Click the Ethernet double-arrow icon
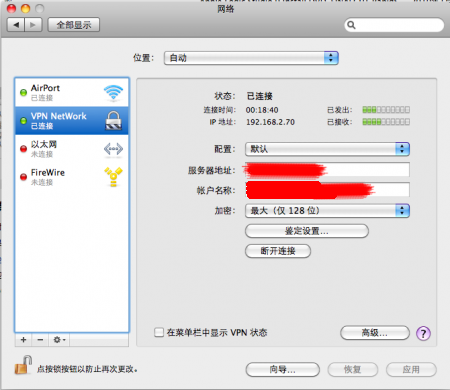The image size is (450, 390). pos(113,149)
